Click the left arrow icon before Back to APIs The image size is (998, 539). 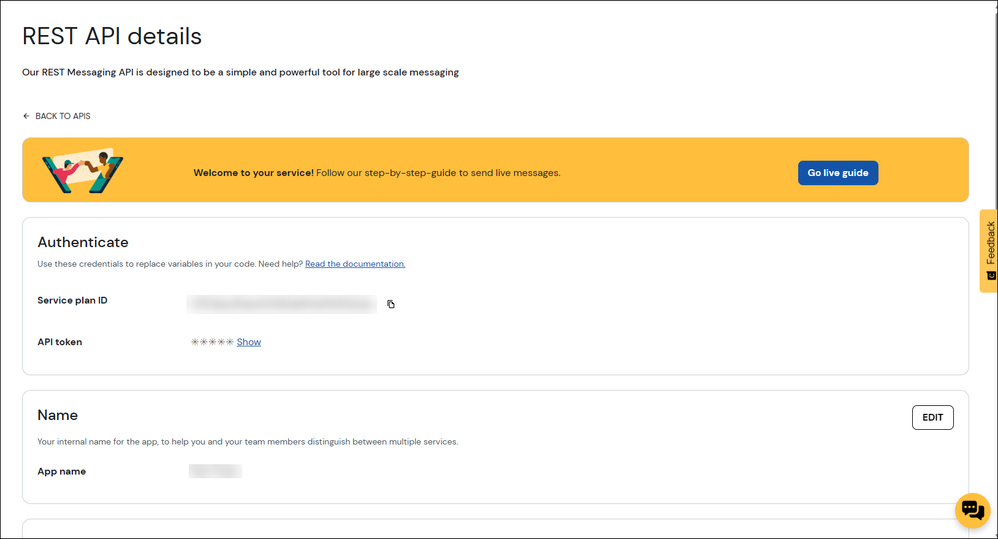27,116
